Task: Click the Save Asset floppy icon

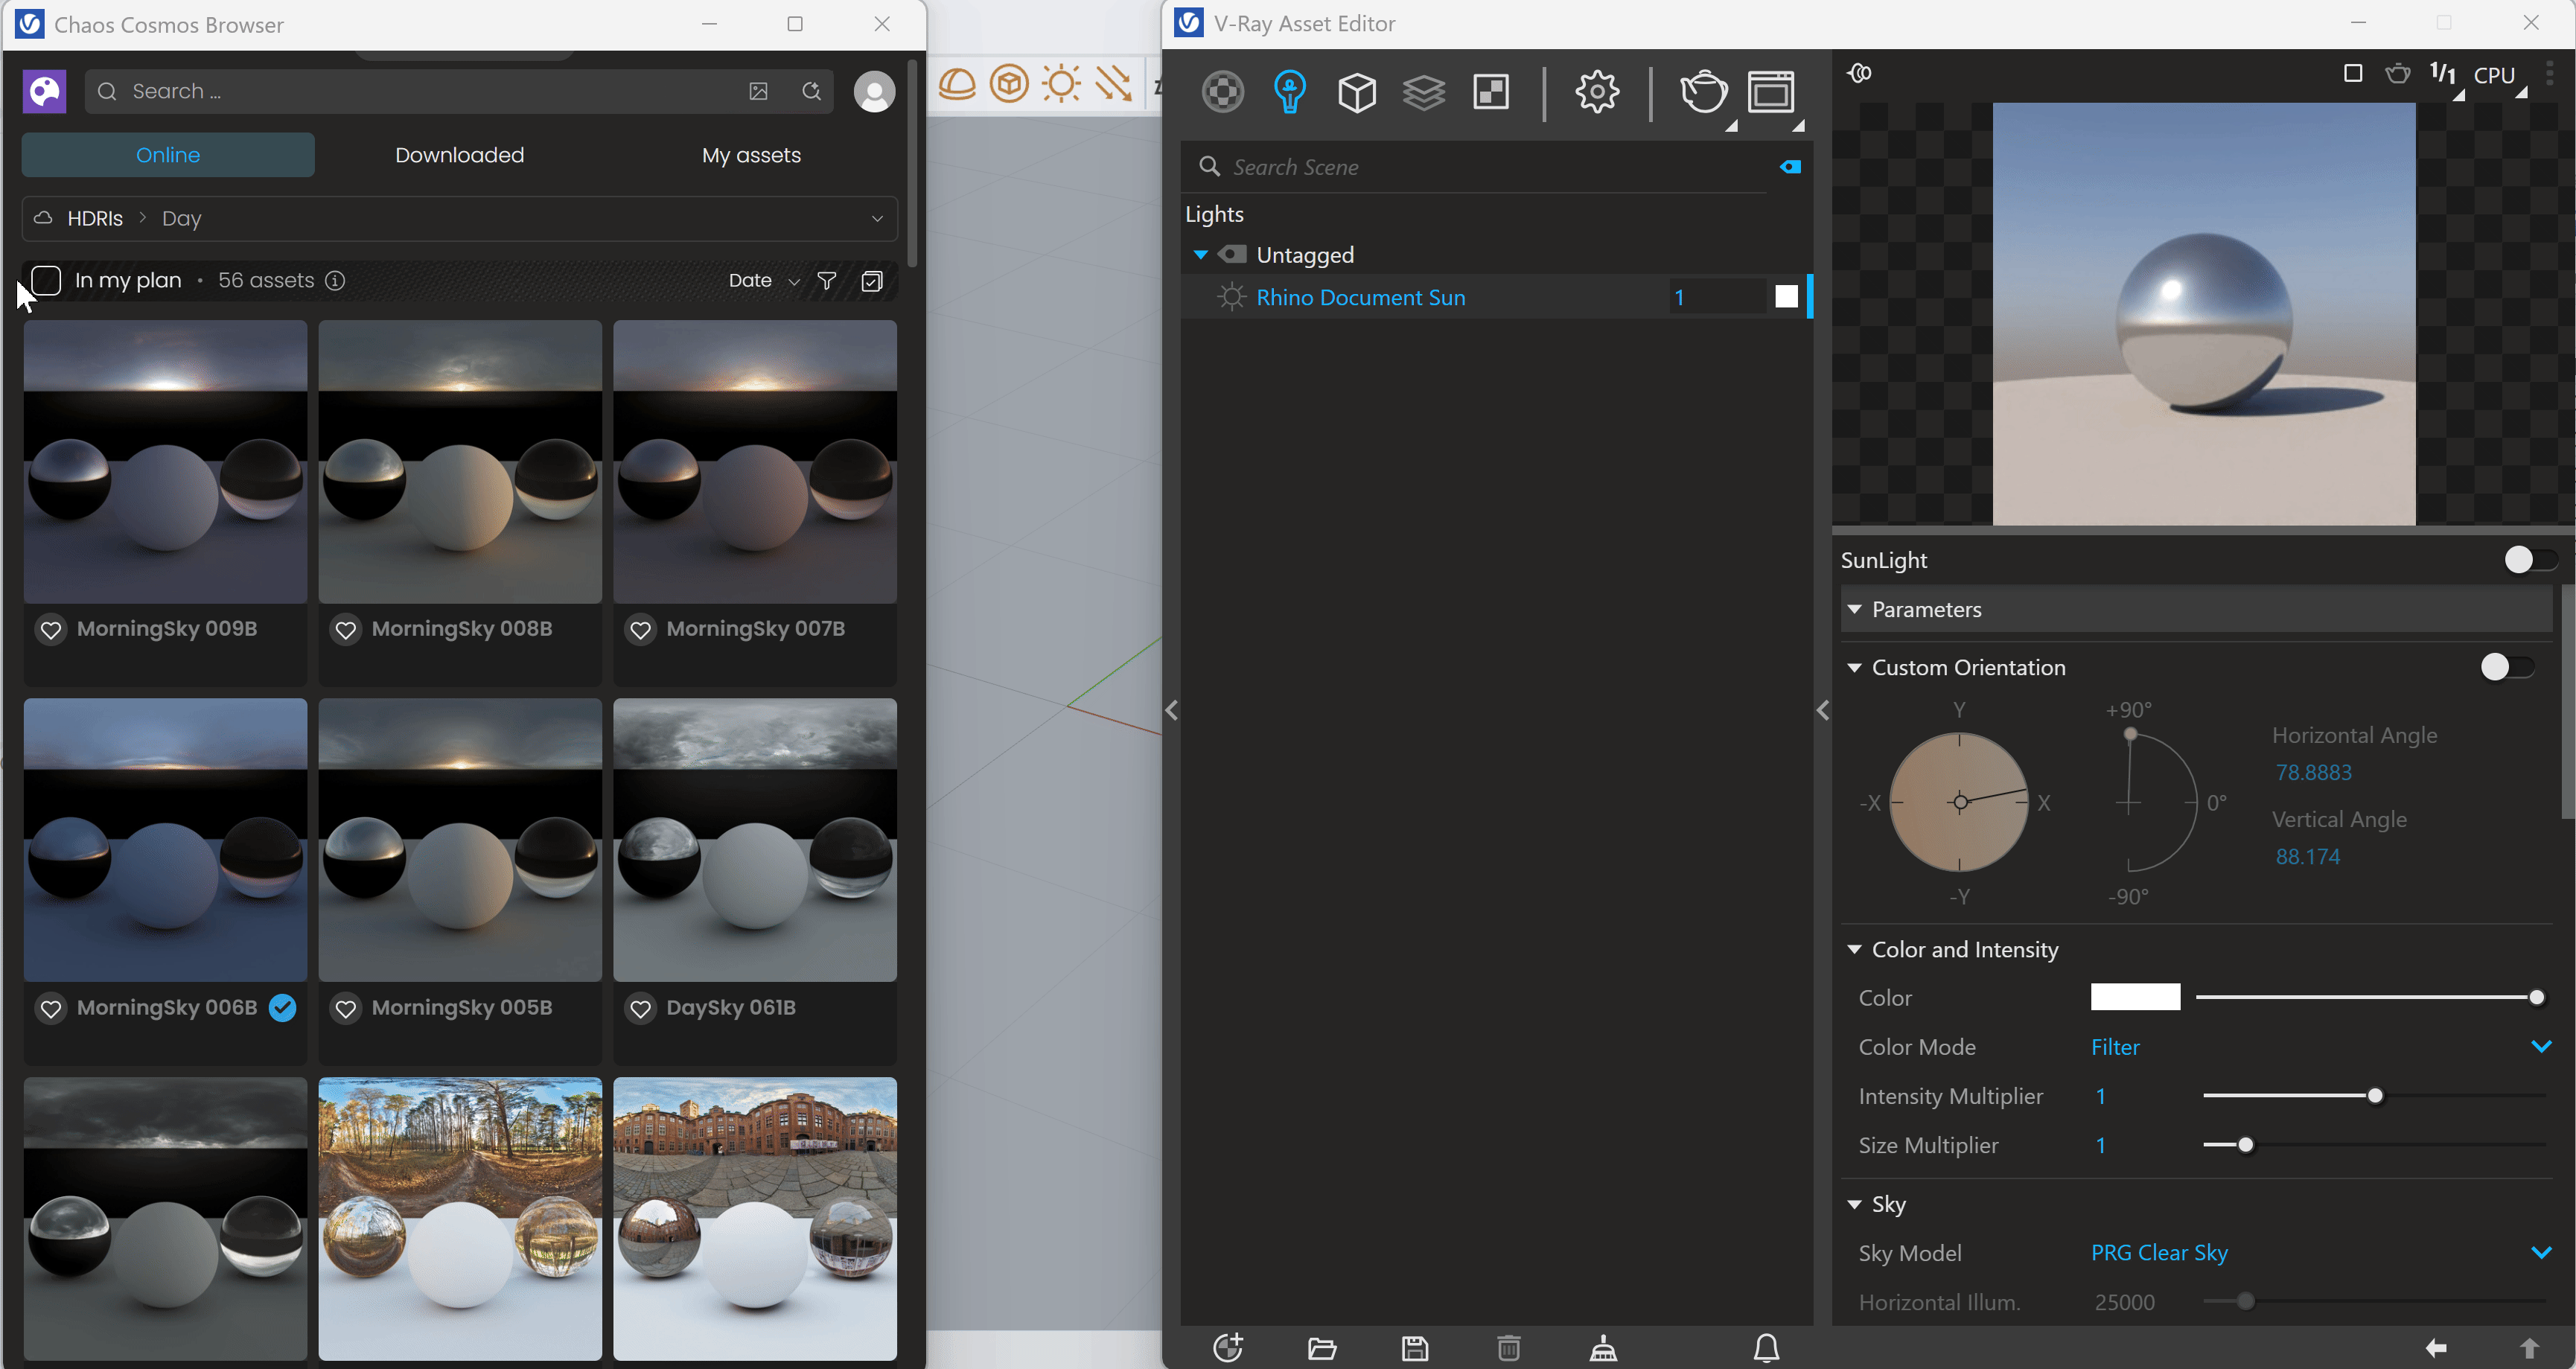Action: click(x=1415, y=1348)
